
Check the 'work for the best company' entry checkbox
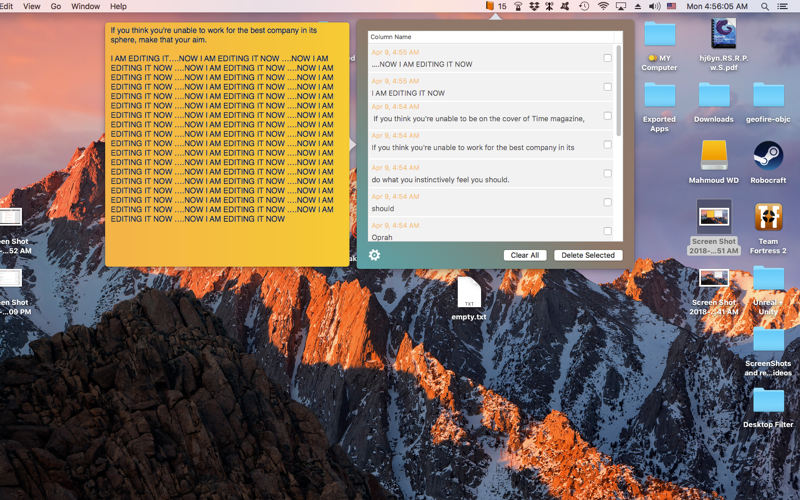[607, 144]
